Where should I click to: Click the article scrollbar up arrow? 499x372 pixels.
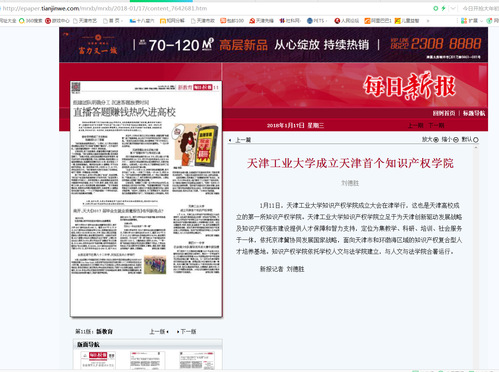(x=476, y=148)
